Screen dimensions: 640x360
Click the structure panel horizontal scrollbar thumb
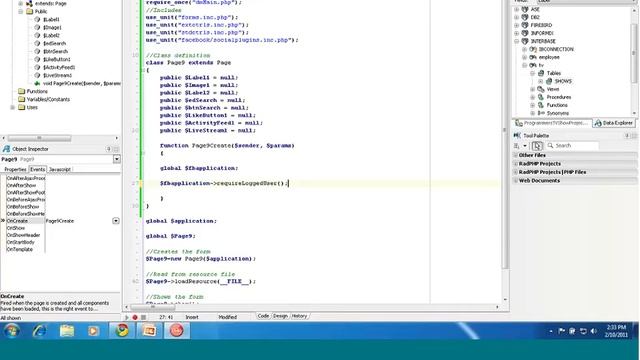pyautogui.click(x=39, y=138)
